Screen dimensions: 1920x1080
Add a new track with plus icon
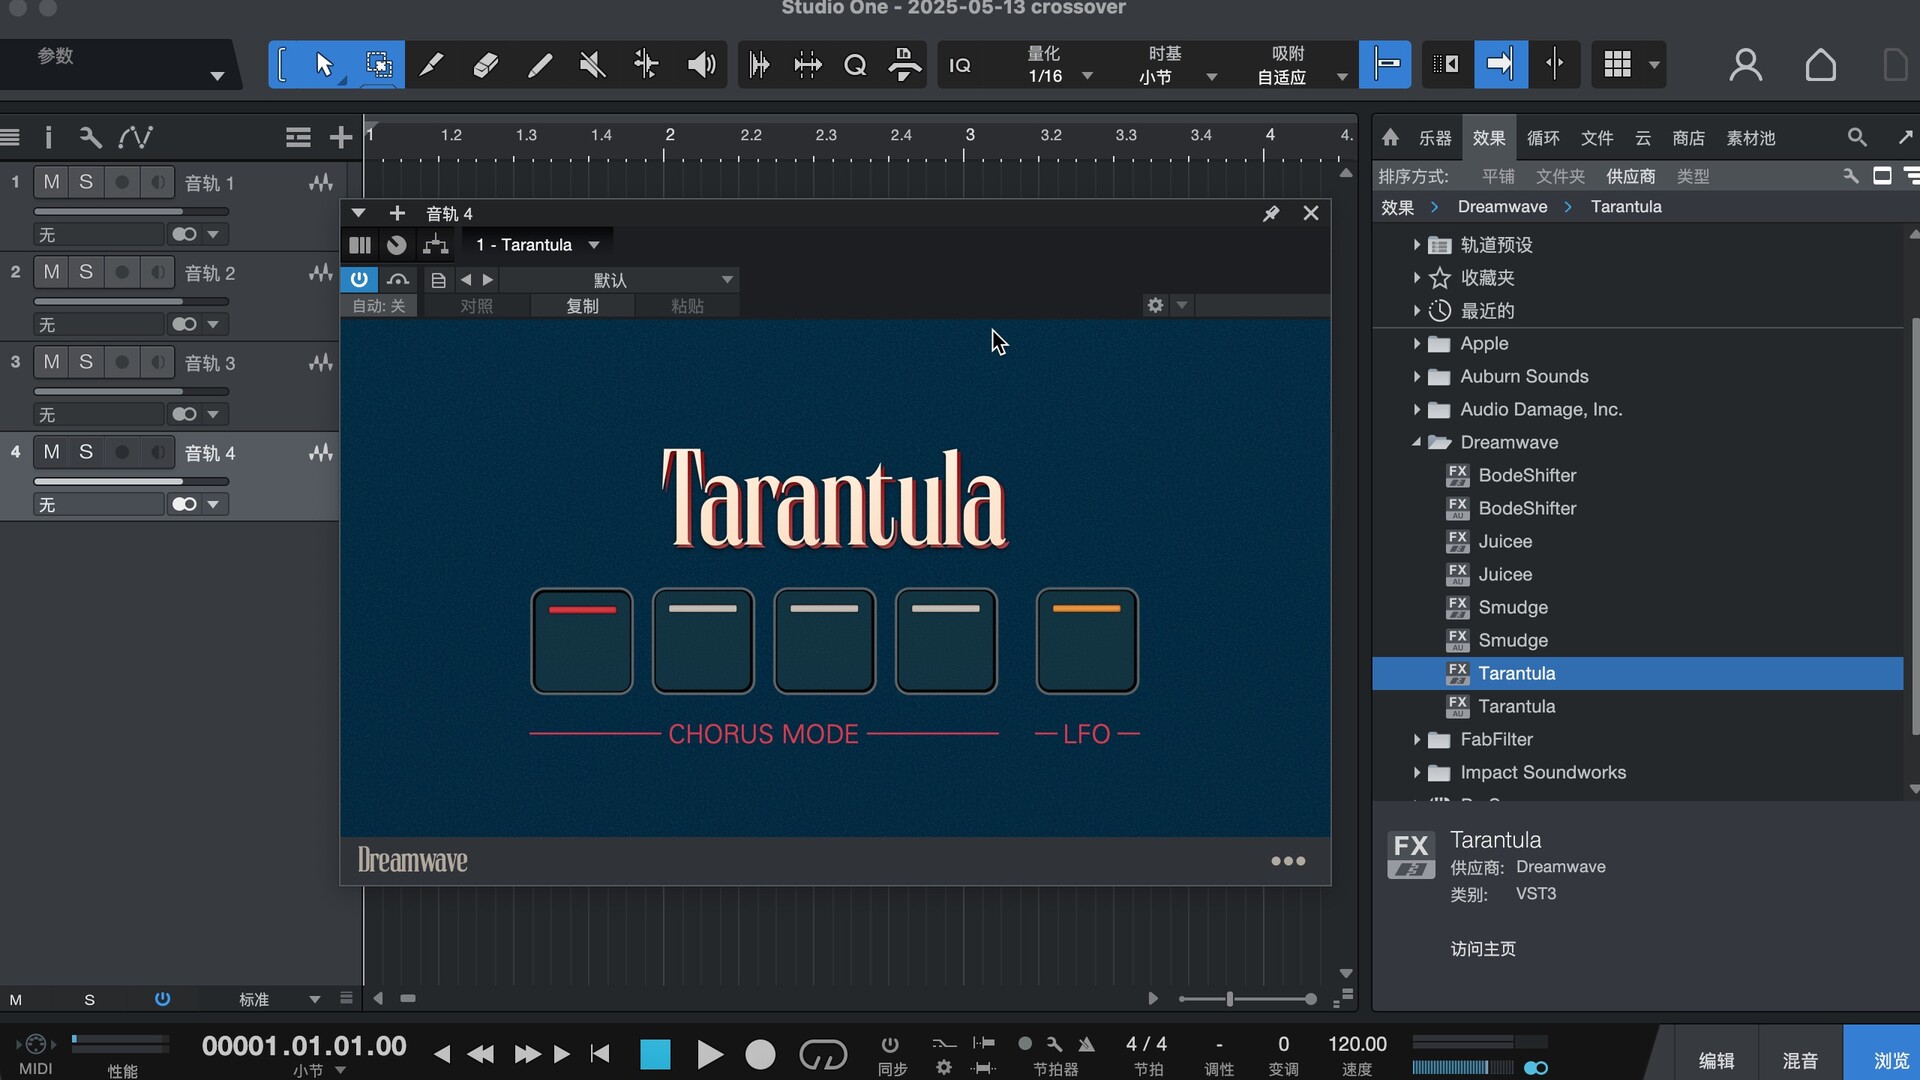coord(341,137)
